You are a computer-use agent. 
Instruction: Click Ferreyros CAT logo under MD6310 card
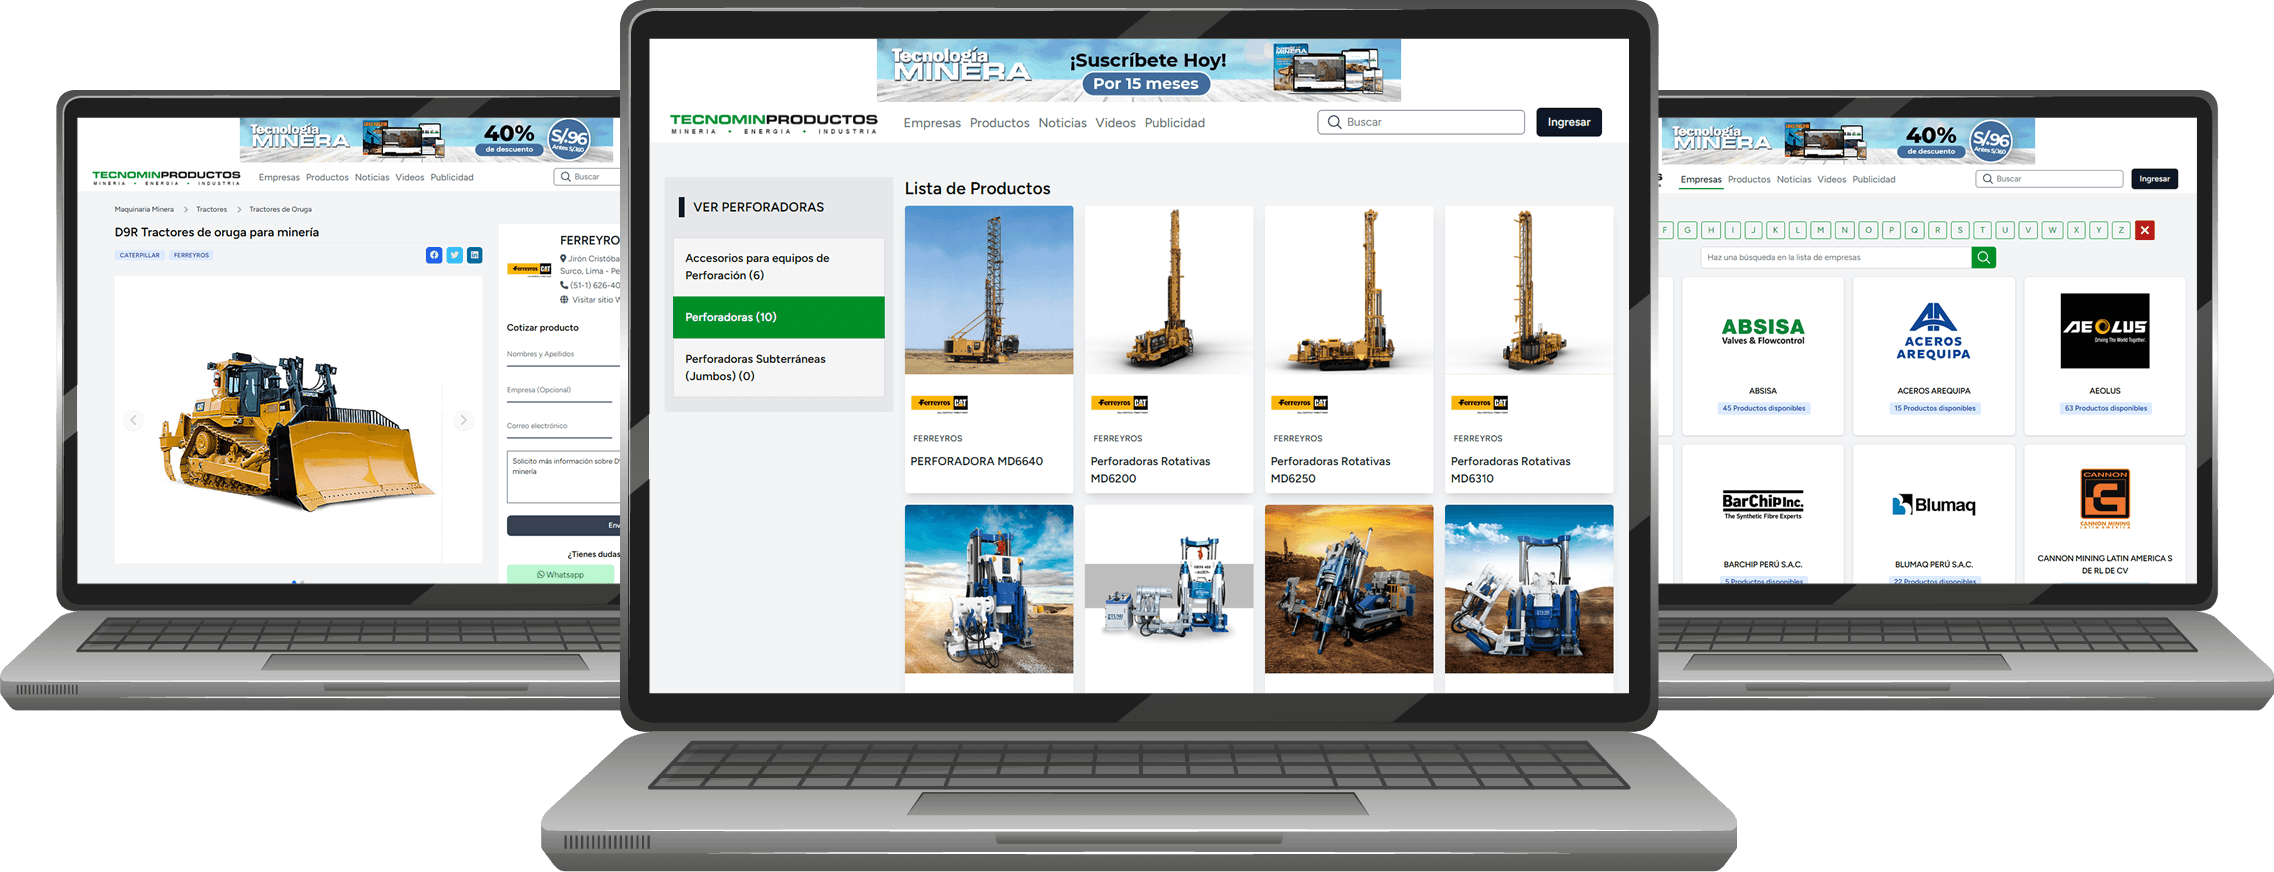[1480, 403]
